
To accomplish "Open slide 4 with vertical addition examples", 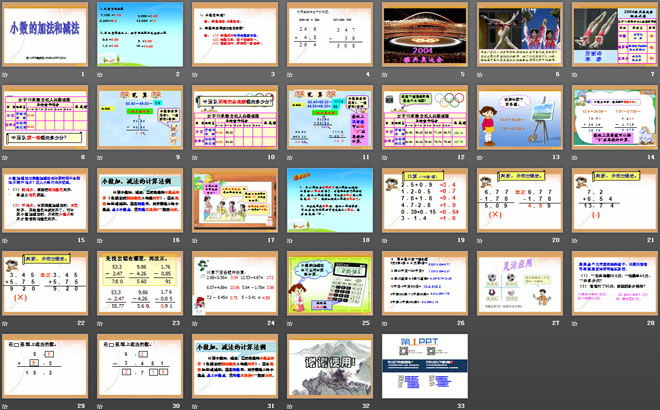I will point(328,33).
